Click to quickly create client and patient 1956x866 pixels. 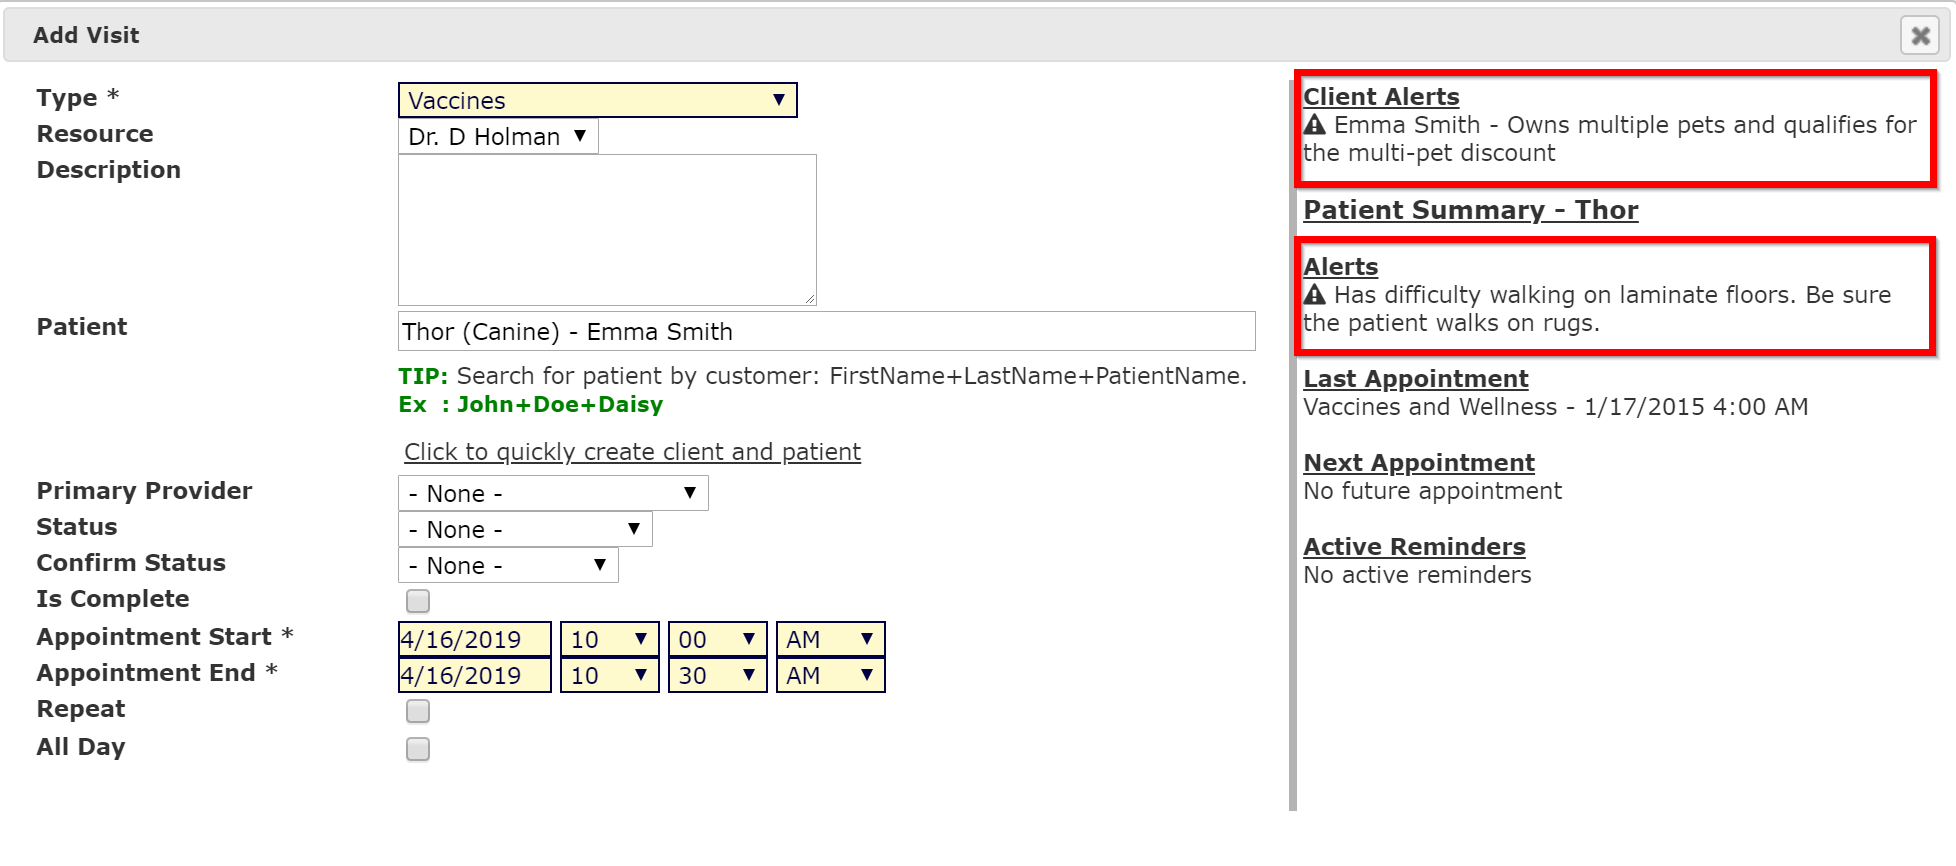click(632, 452)
